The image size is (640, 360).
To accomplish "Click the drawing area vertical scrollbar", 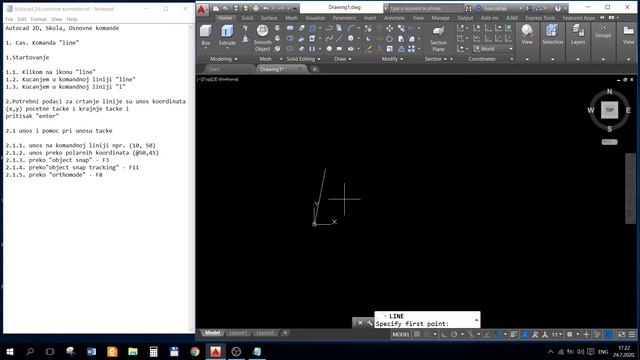I will (631, 189).
